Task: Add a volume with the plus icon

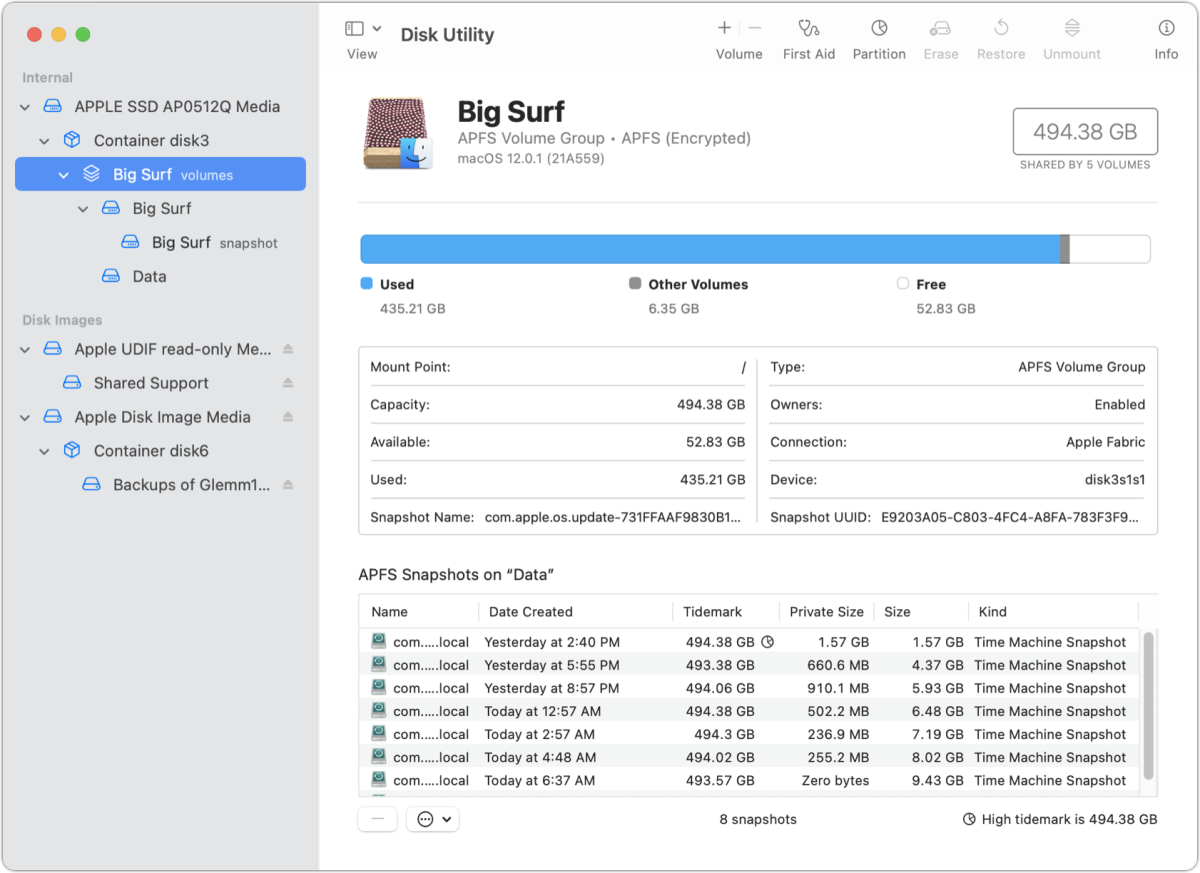Action: pos(724,29)
